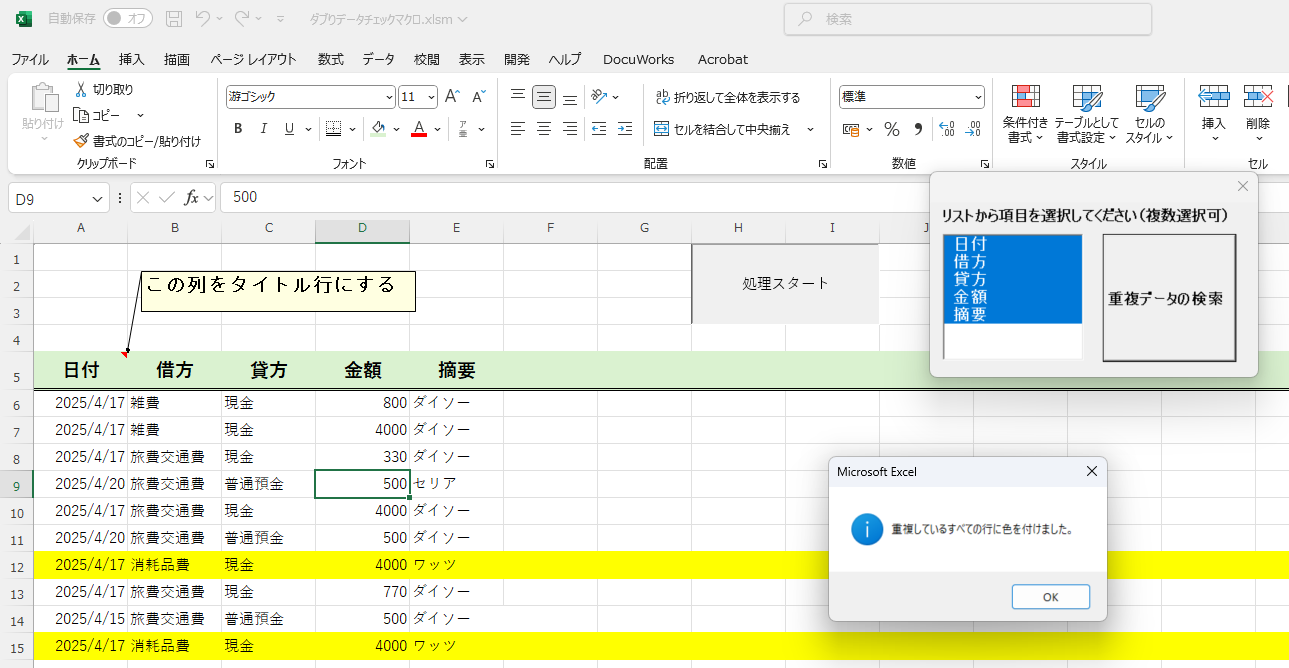
Task: Toggle the AutoSave (自動保存) switch
Action: [128, 19]
